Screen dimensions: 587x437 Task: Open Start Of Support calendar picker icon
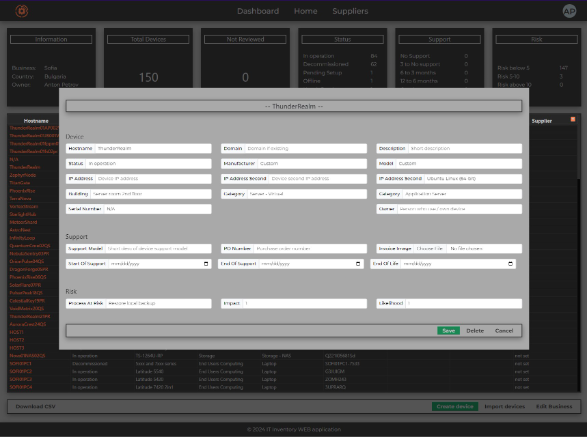[x=206, y=264]
